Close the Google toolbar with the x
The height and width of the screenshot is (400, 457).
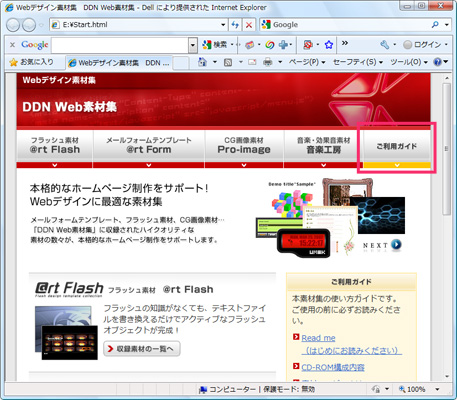pyautogui.click(x=12, y=45)
